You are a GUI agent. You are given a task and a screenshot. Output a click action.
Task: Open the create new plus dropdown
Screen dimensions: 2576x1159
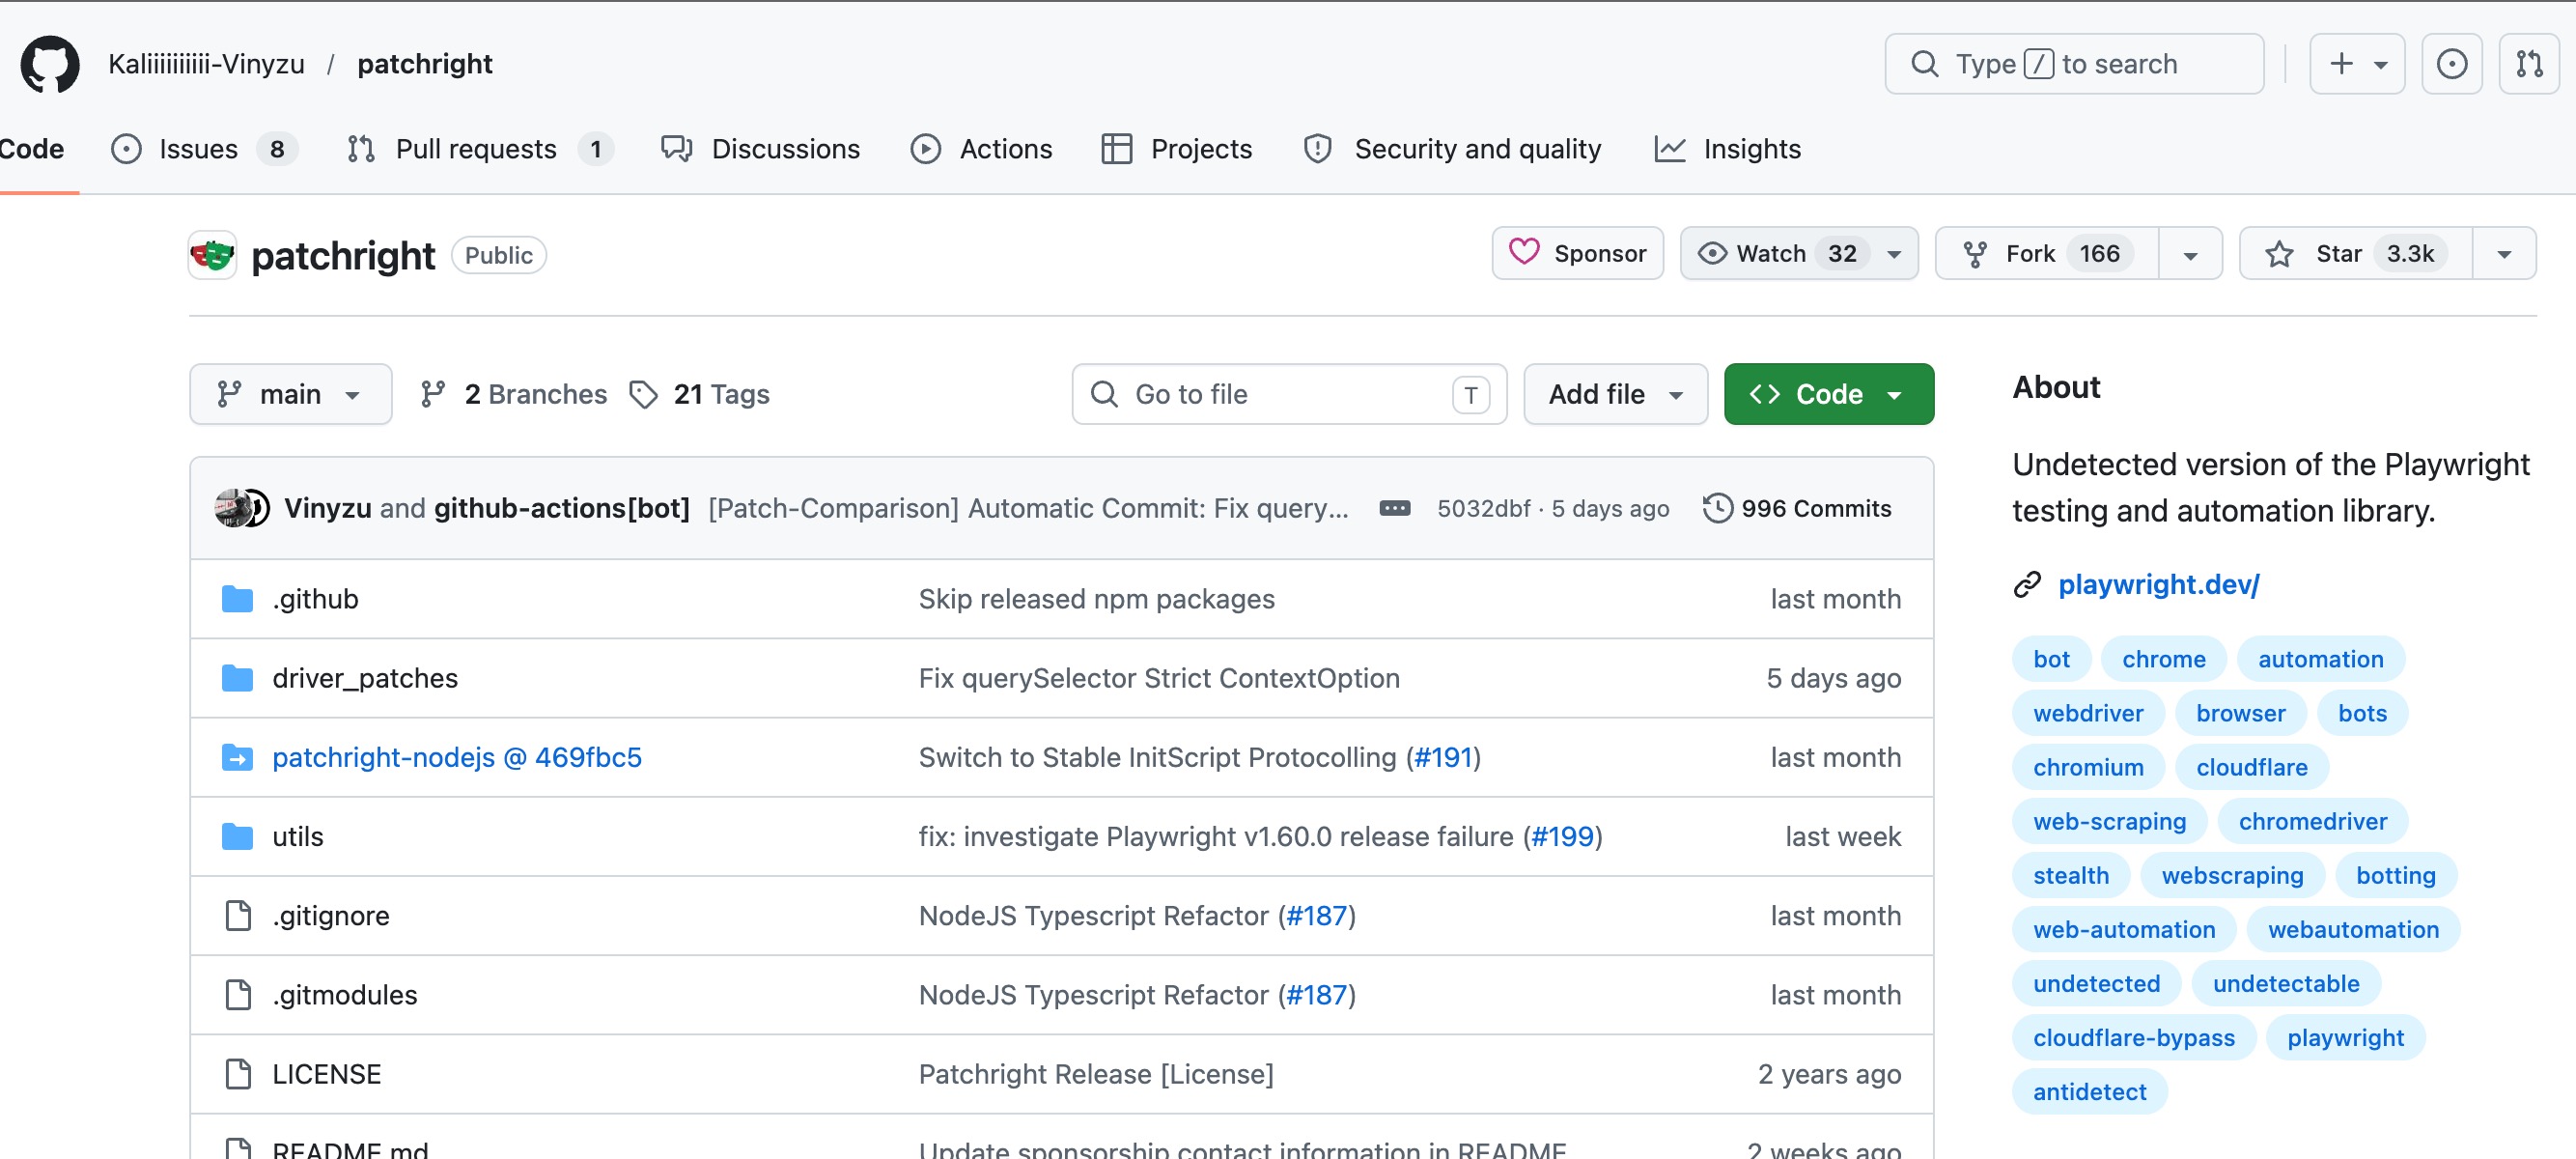coord(2356,64)
